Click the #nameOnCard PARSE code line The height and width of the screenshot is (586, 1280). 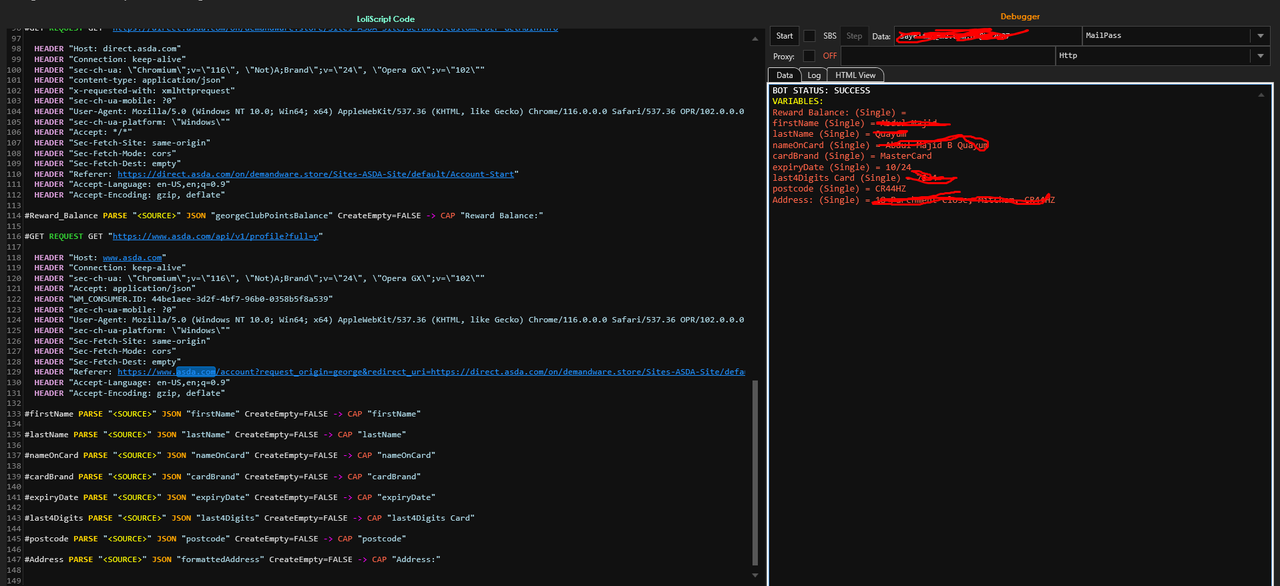pos(230,455)
